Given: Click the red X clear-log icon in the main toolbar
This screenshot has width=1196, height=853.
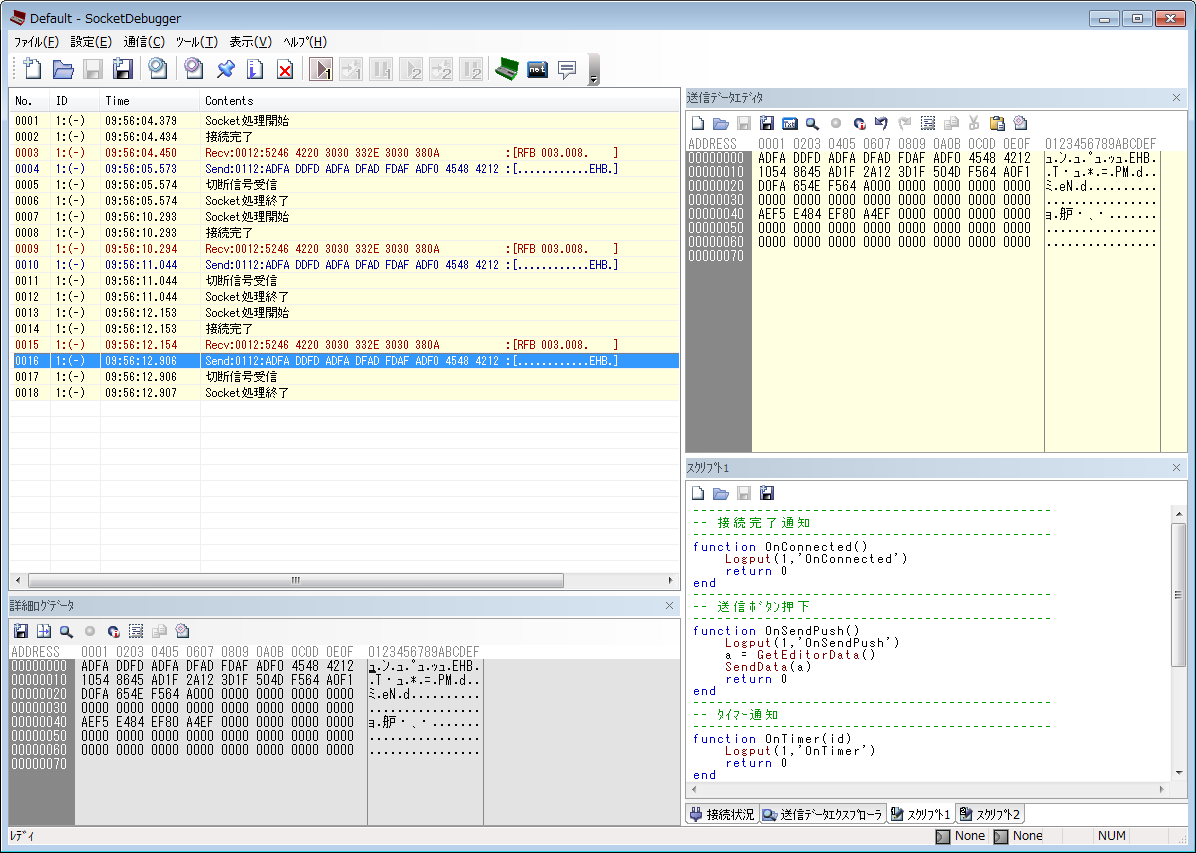Looking at the screenshot, I should 285,69.
